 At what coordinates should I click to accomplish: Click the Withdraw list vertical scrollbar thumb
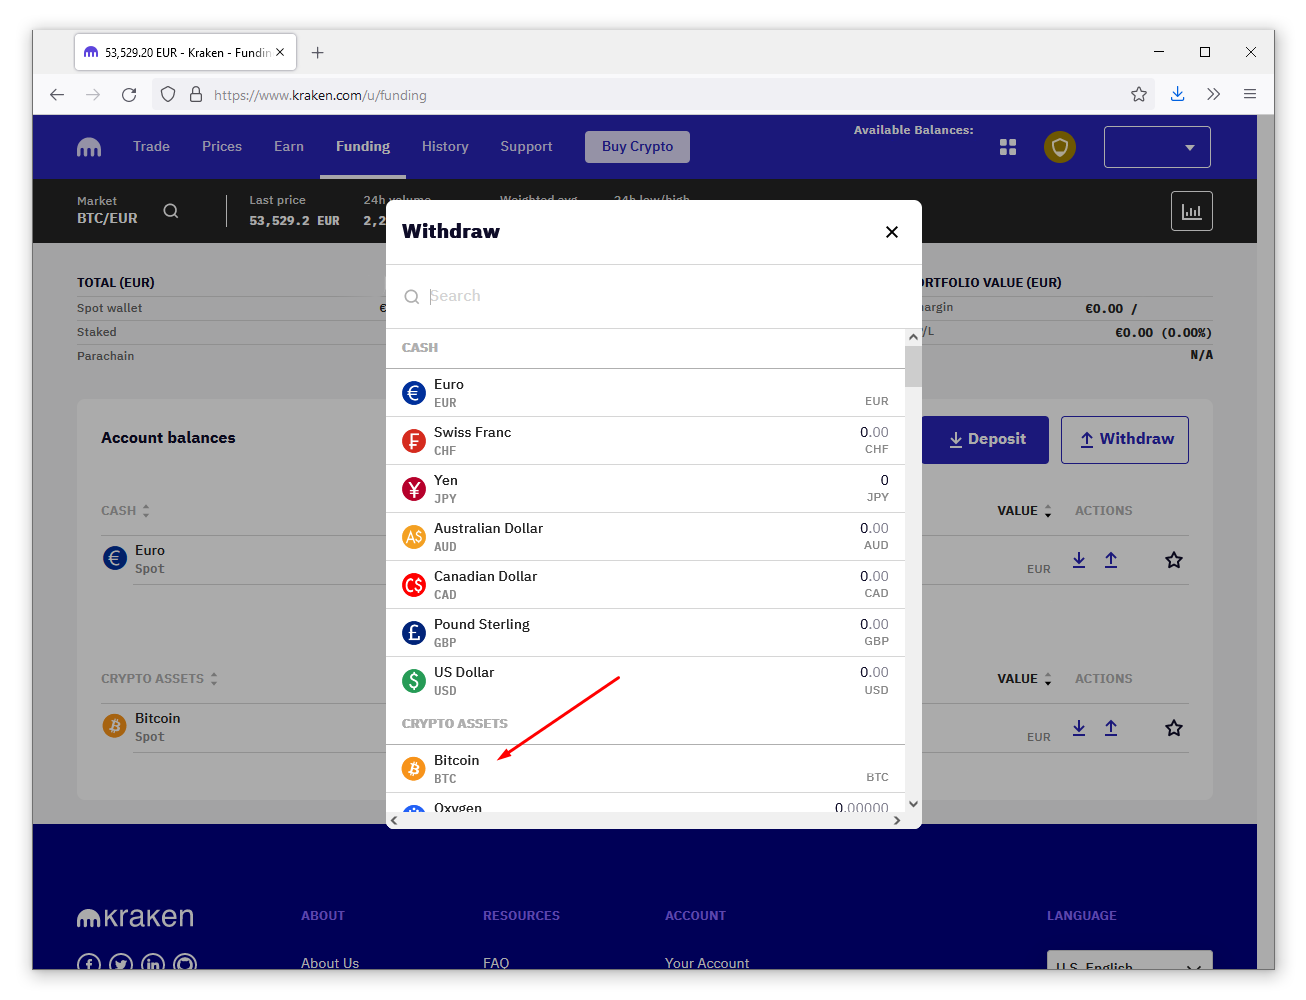coord(913,366)
